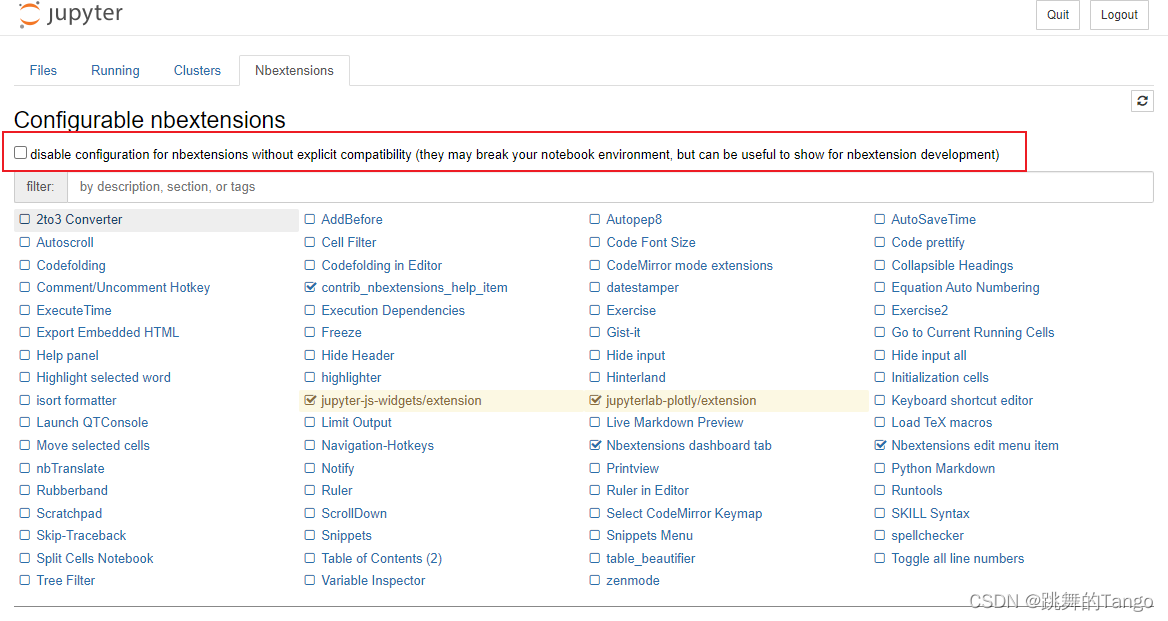
Task: Select the Comment/Uncomment Hotkey extension
Action: coord(123,287)
